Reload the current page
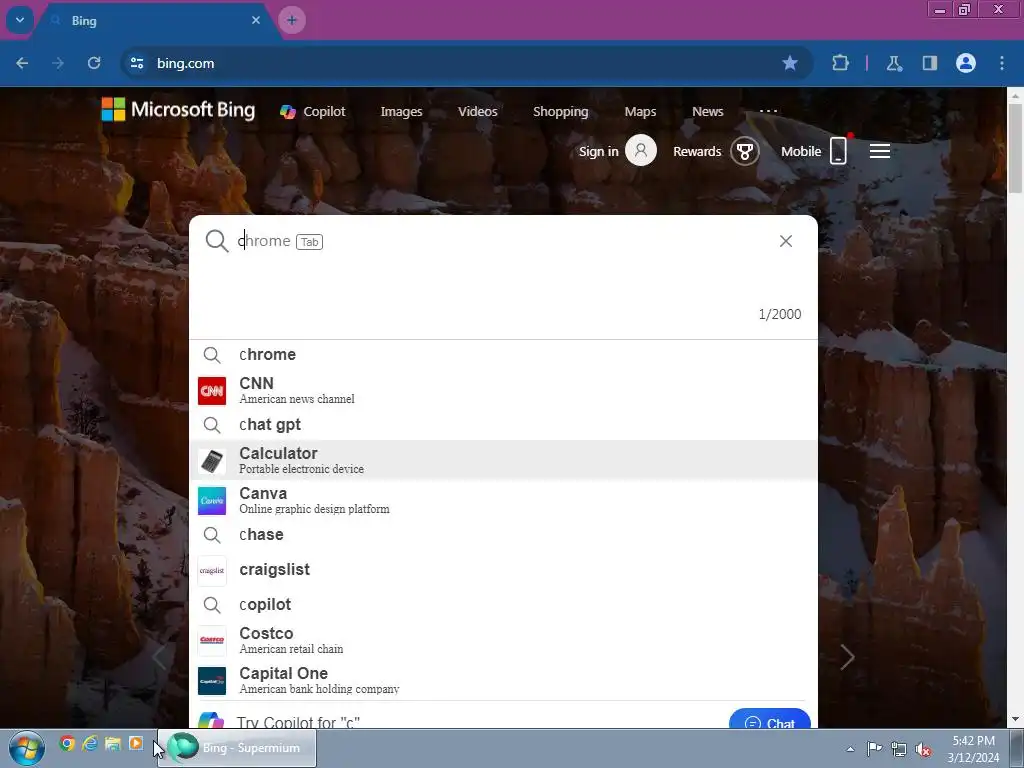 click(x=94, y=63)
